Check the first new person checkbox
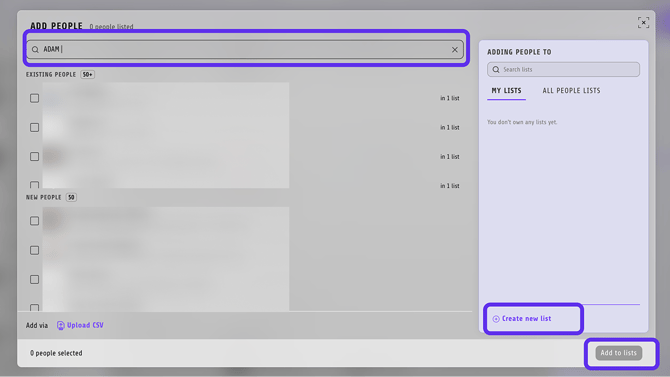Screen dimensions: 670x377 [35, 221]
